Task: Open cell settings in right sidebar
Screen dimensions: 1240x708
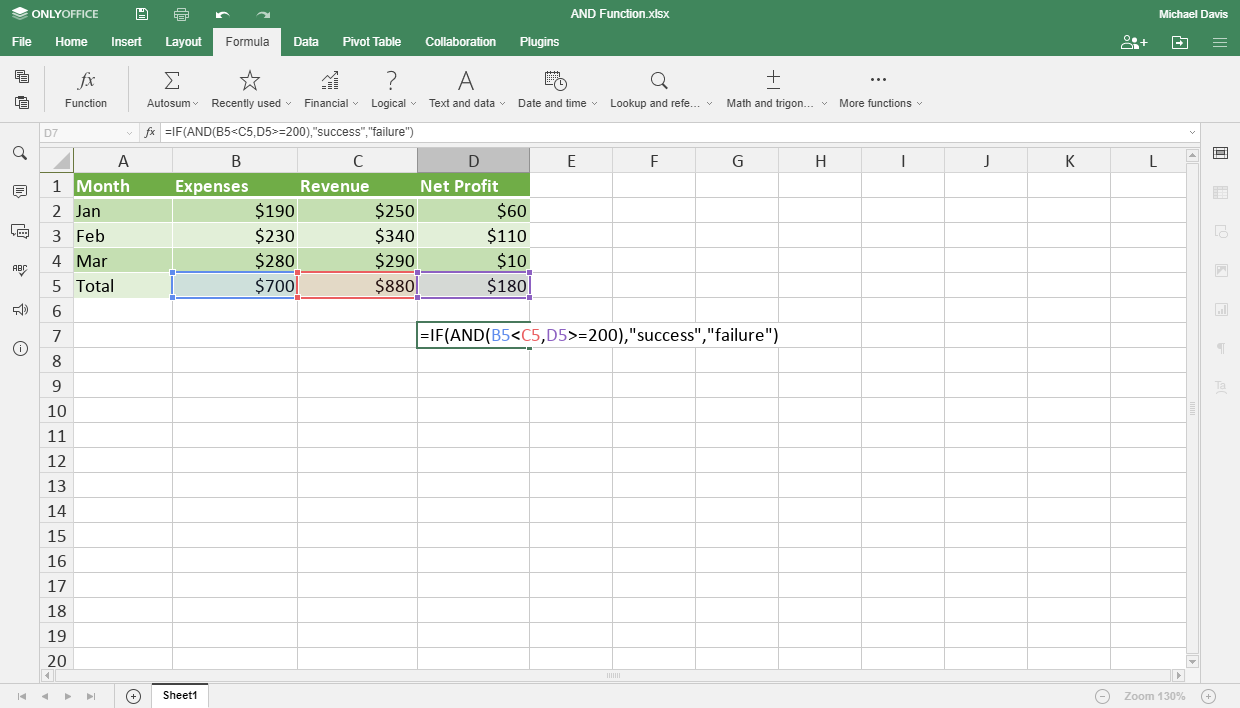Action: (x=1220, y=153)
